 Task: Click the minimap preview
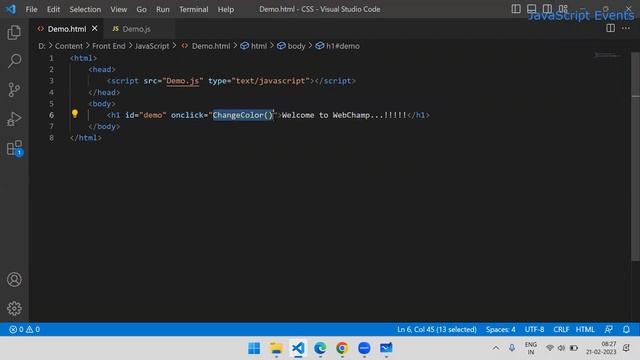[x=606, y=55]
